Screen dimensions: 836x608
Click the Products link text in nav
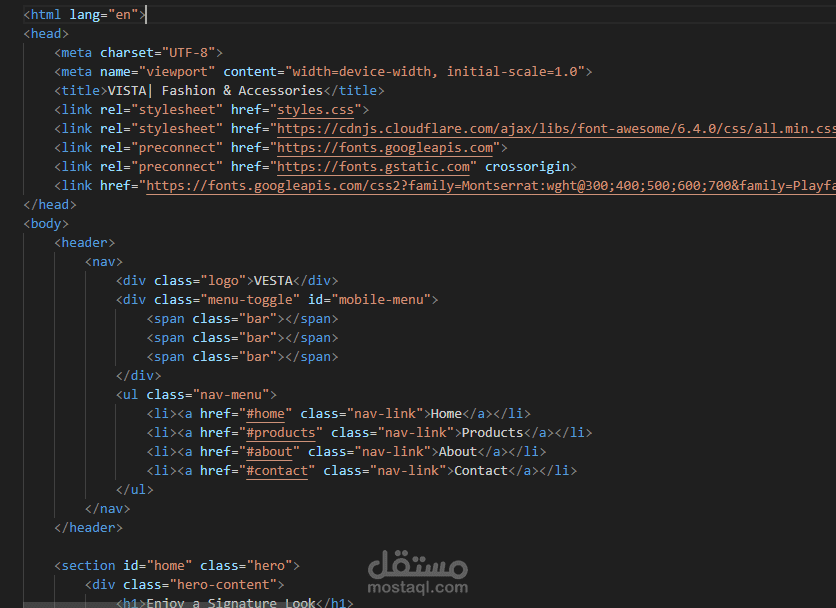(493, 433)
